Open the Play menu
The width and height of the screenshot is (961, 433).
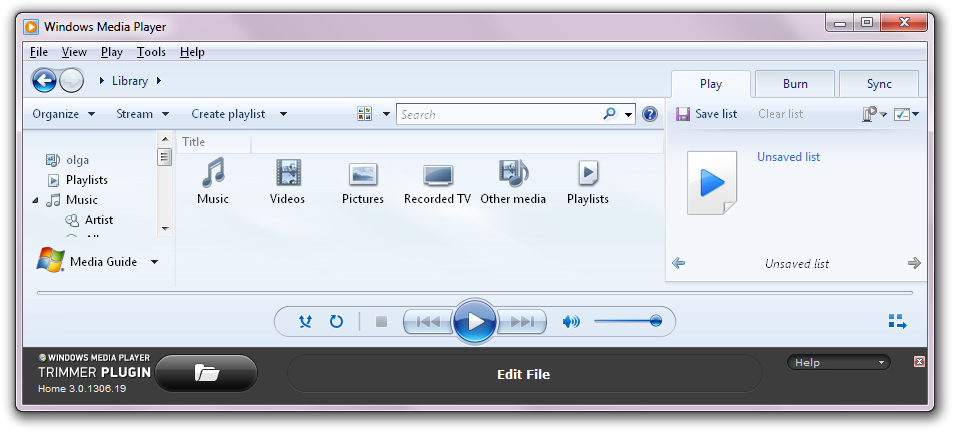(112, 52)
